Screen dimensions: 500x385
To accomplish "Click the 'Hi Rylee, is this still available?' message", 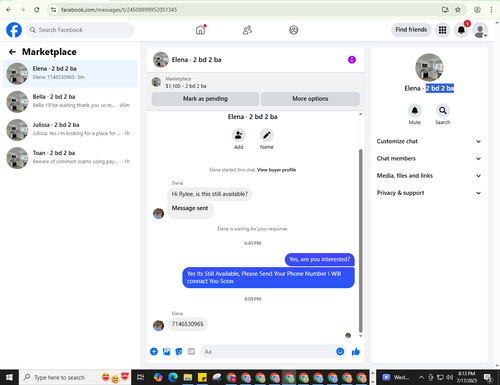I will click(x=210, y=194).
